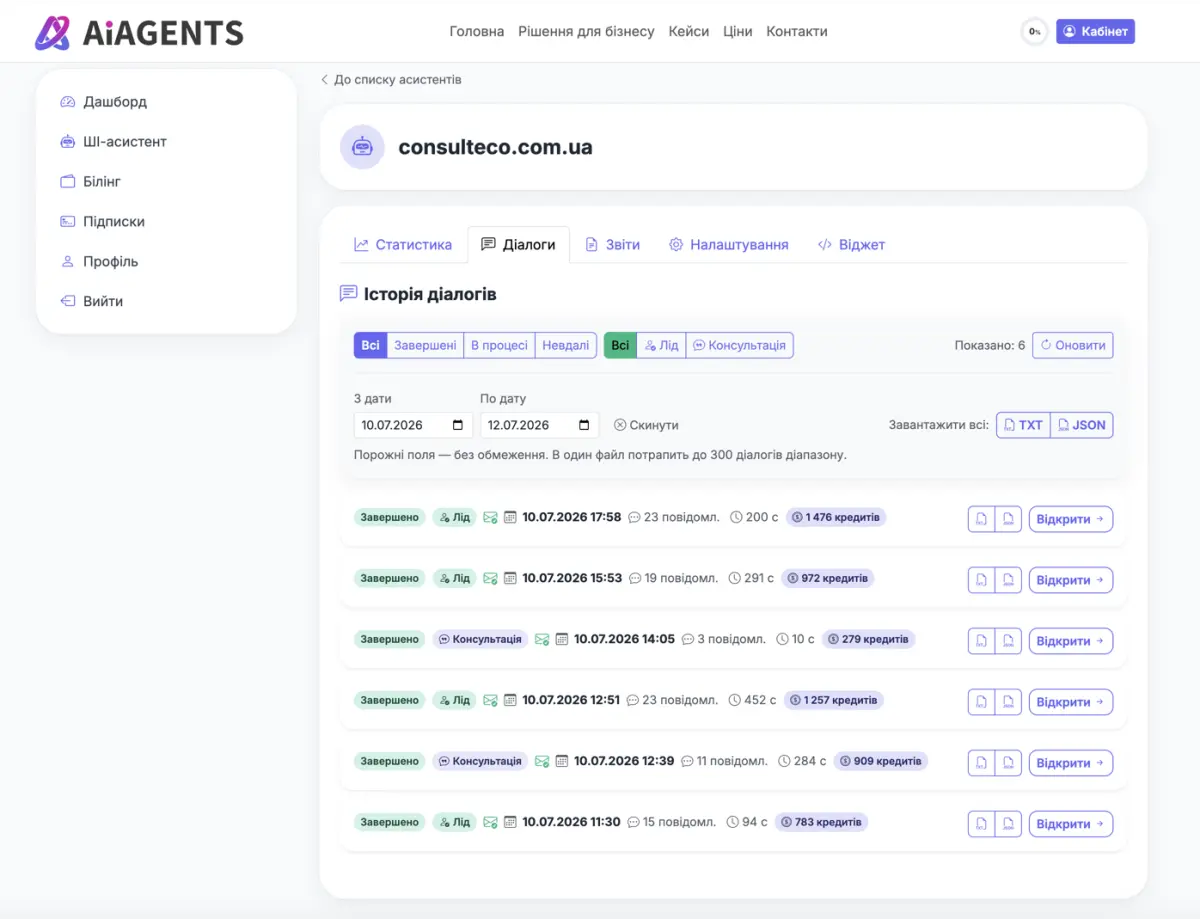The image size is (1200, 919).
Task: Filter dialogs by Невдалі
Action: coord(566,346)
